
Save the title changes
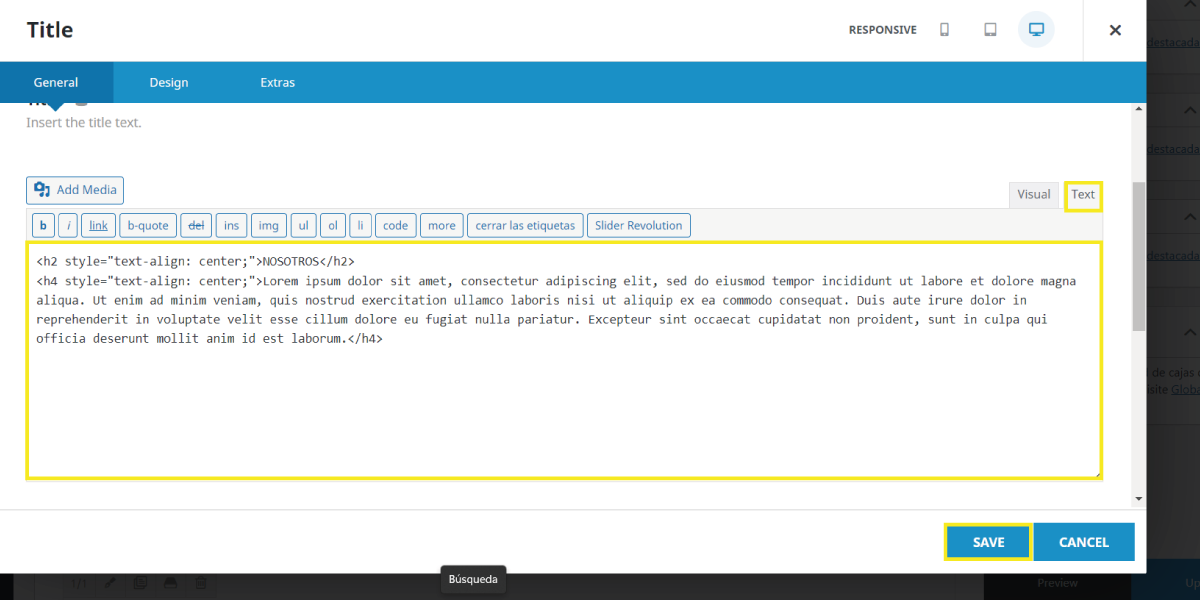(x=988, y=542)
